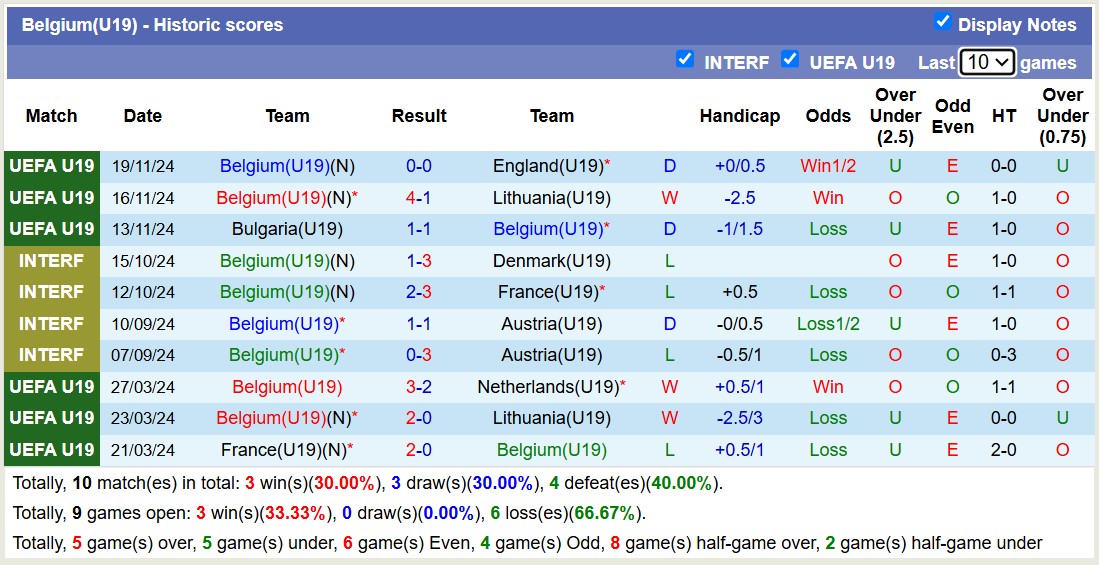Click the England(U19) team name
This screenshot has height=565, width=1099.
pyautogui.click(x=548, y=166)
